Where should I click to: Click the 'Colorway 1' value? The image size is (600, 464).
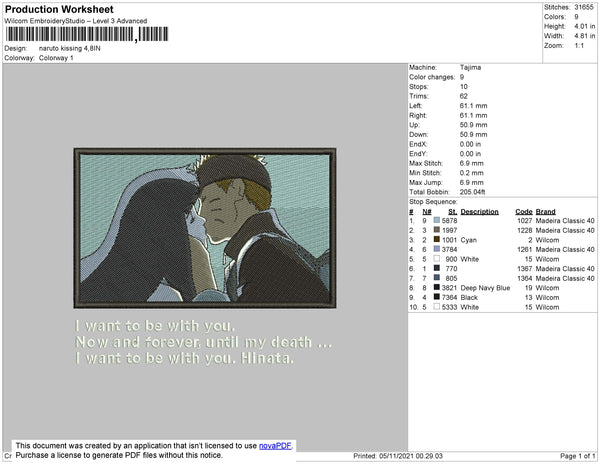click(x=56, y=58)
